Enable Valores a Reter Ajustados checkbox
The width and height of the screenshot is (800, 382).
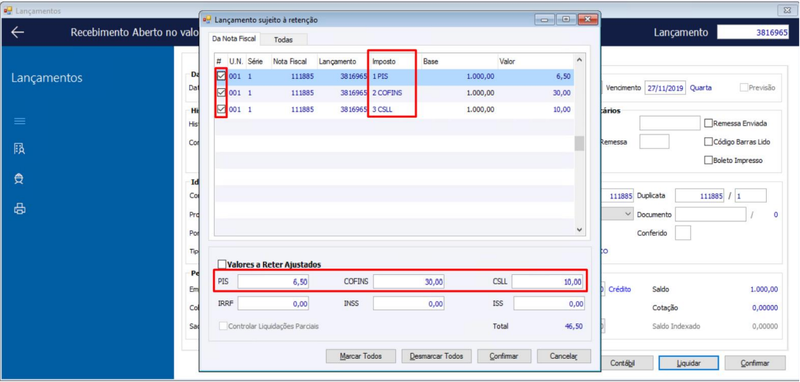(x=221, y=264)
